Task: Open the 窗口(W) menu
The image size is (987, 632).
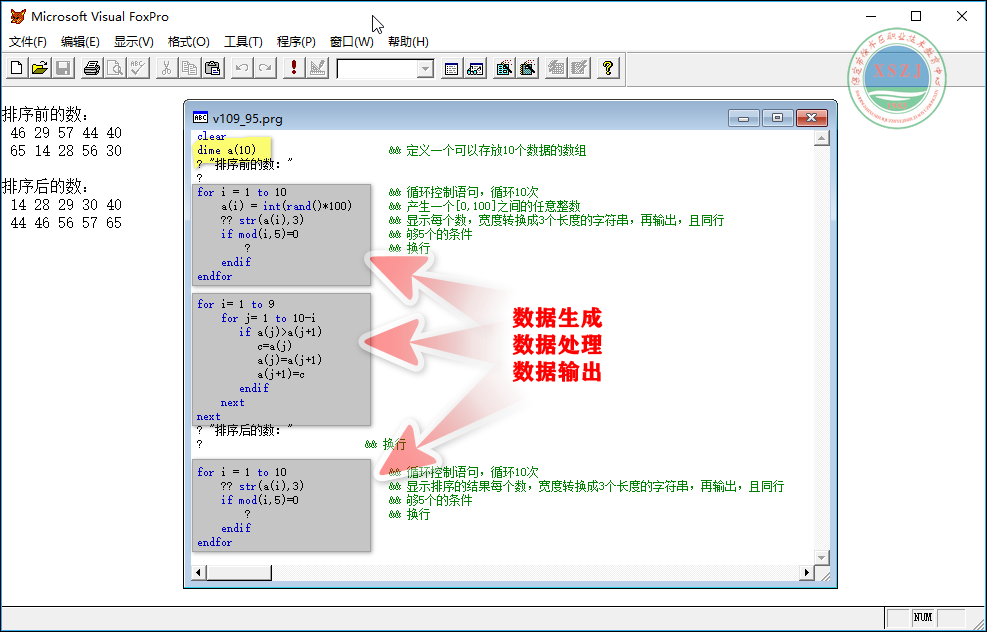Action: pos(351,42)
